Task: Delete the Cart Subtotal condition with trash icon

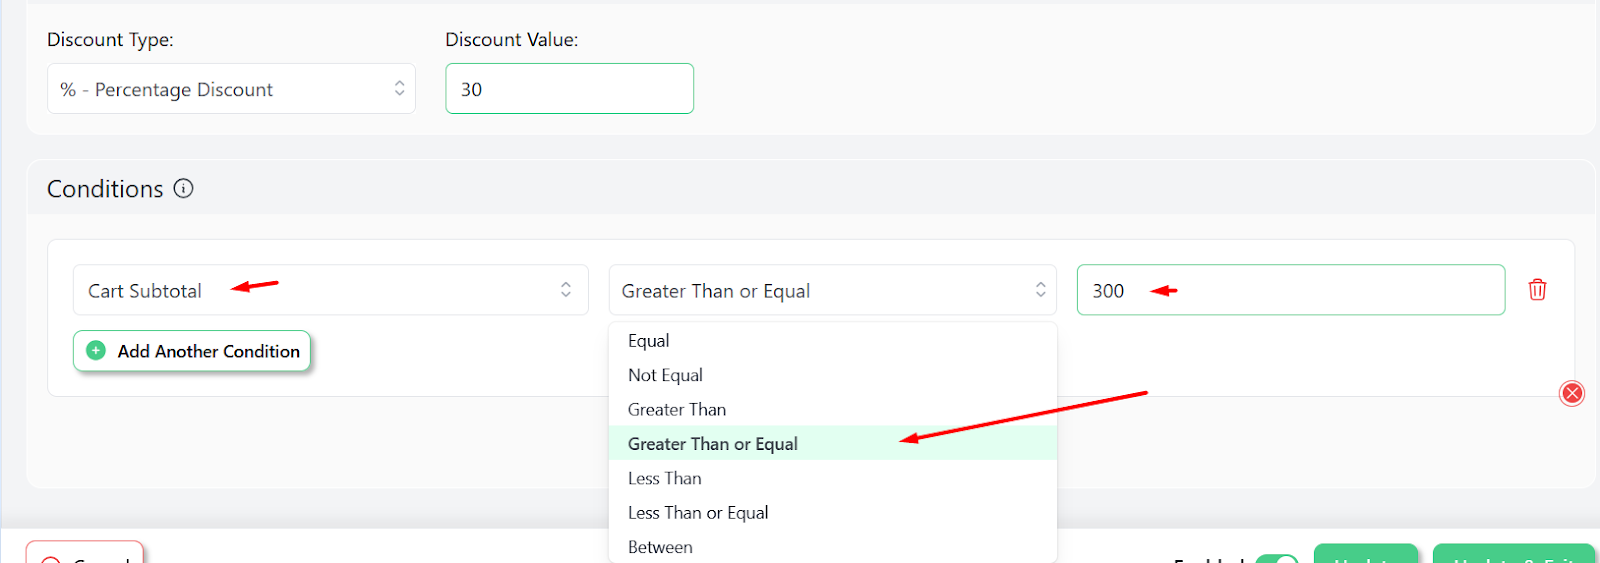Action: [1537, 290]
